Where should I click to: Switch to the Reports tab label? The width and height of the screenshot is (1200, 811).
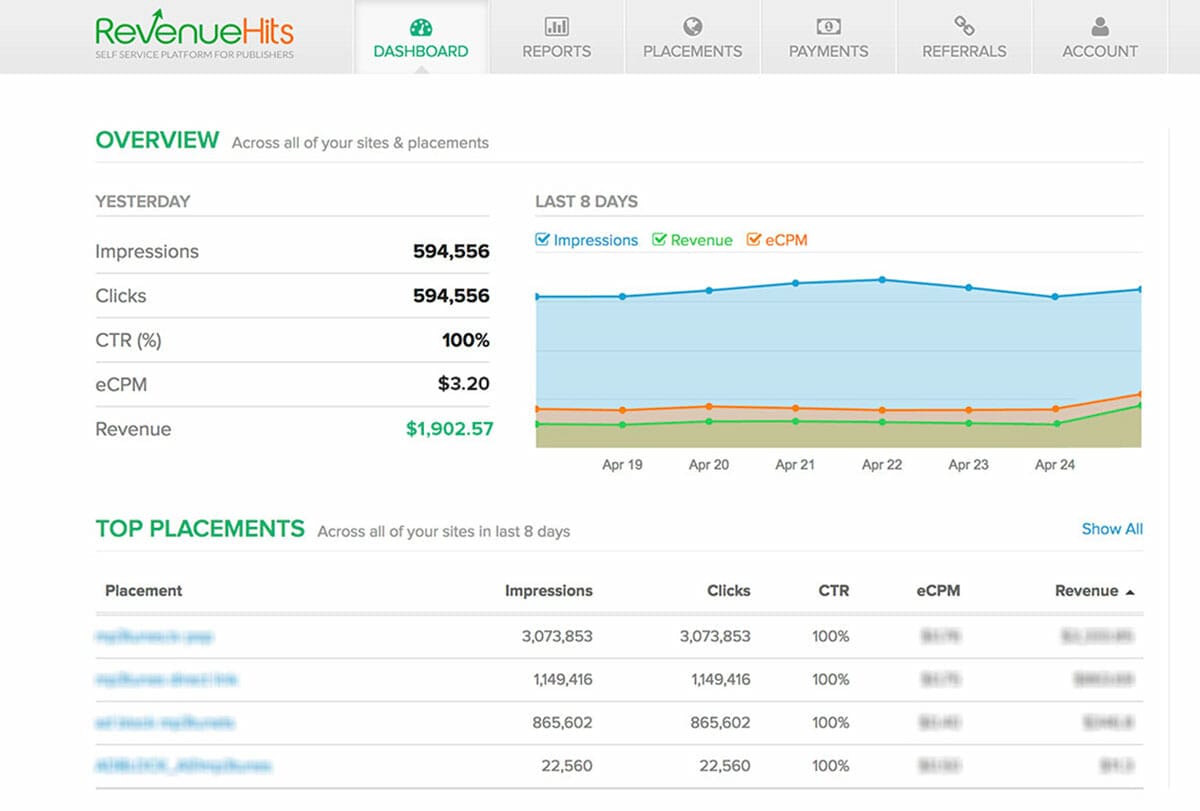556,51
